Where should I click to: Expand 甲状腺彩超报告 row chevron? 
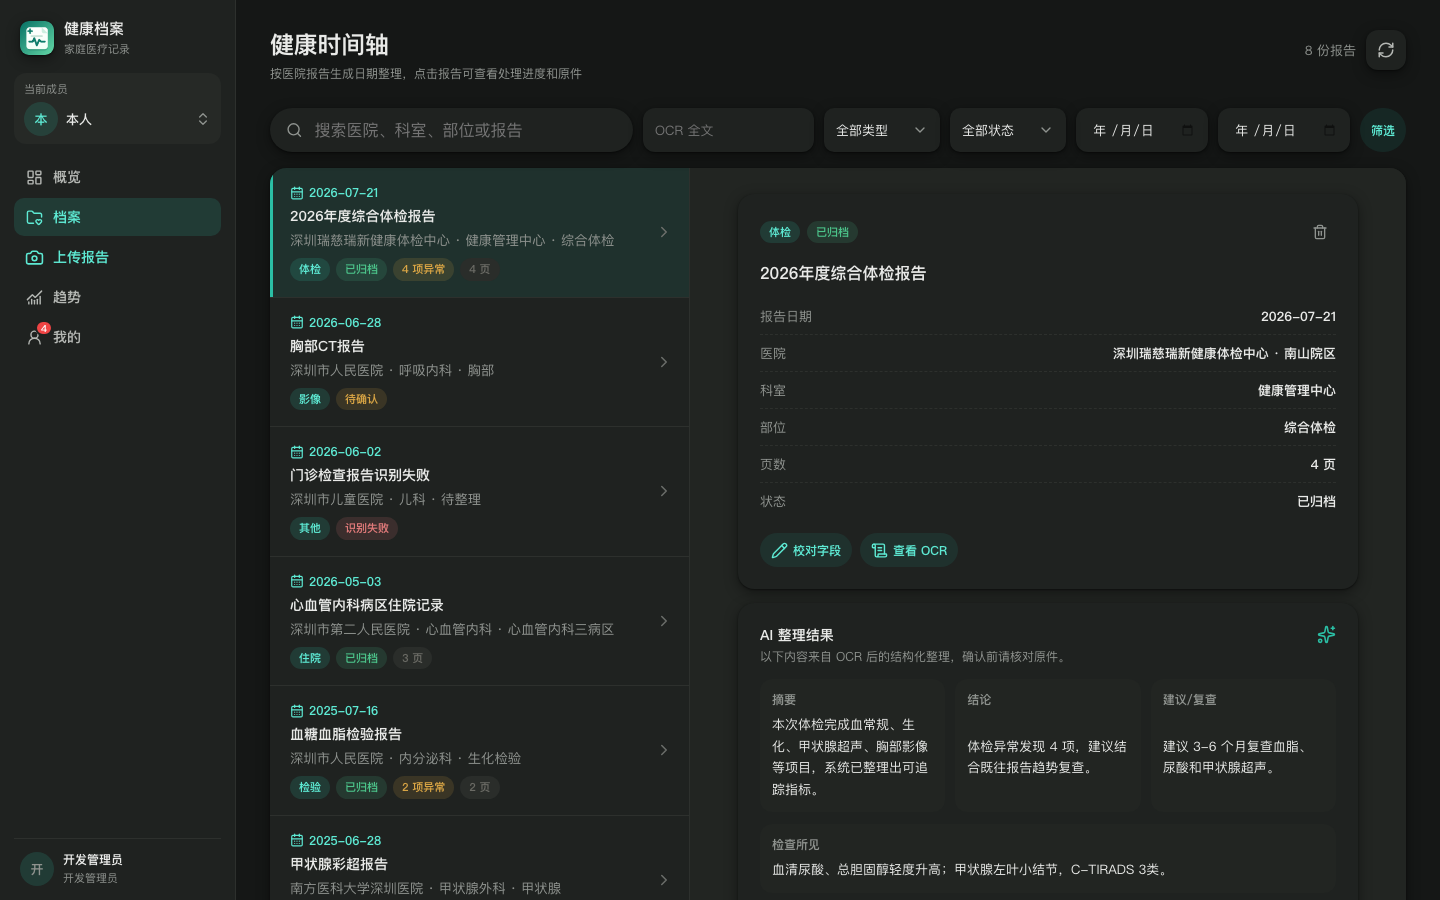click(x=664, y=880)
